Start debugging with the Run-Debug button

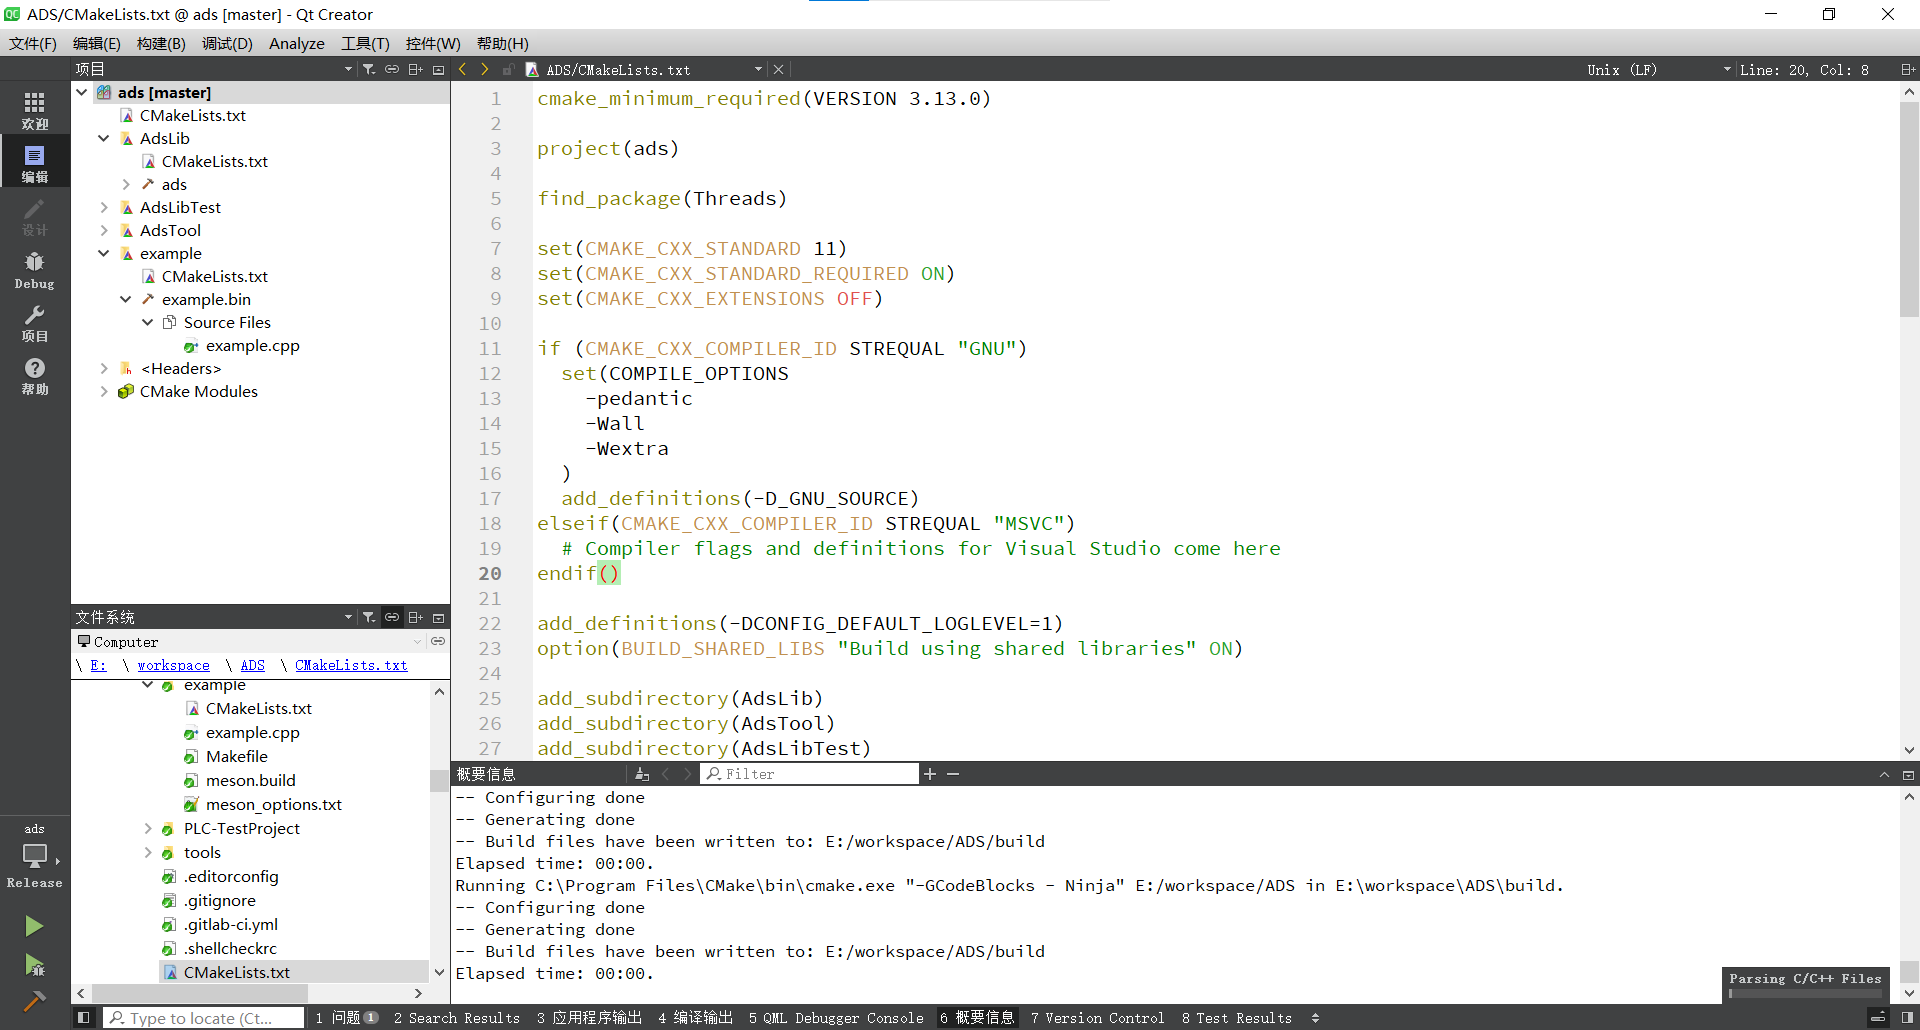click(34, 965)
